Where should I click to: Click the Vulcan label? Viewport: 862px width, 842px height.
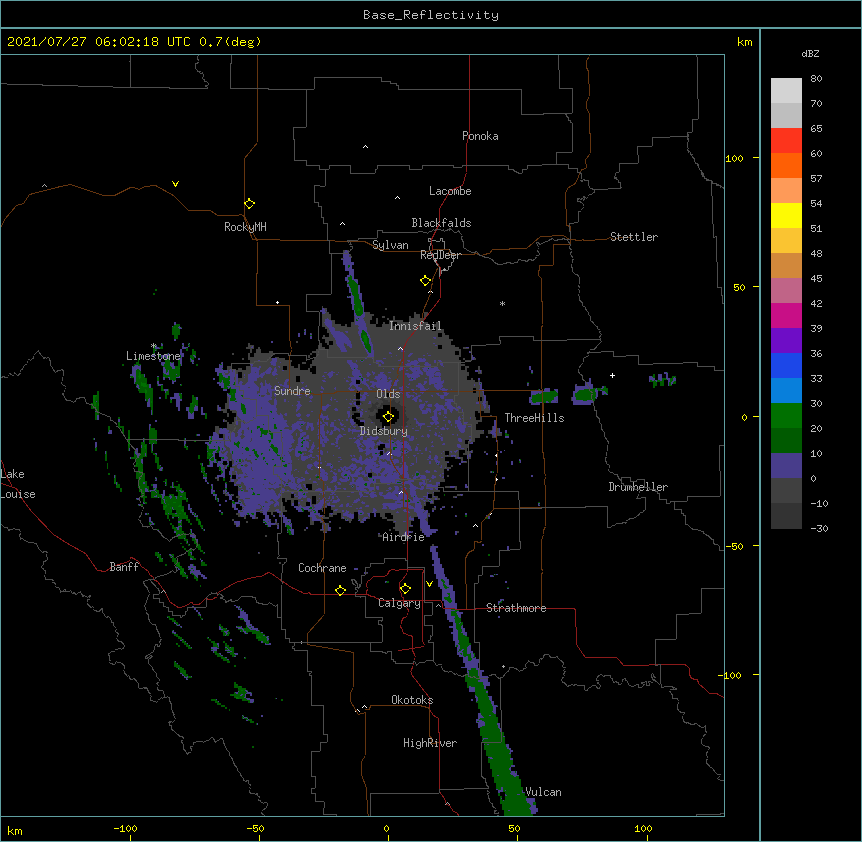coord(543,792)
